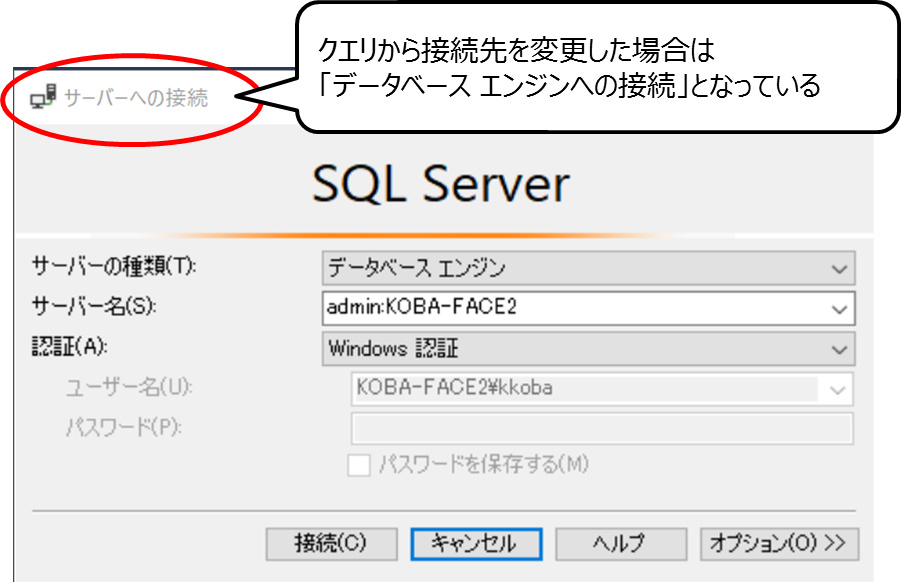Click the server connection icon in title bar

coord(43,97)
